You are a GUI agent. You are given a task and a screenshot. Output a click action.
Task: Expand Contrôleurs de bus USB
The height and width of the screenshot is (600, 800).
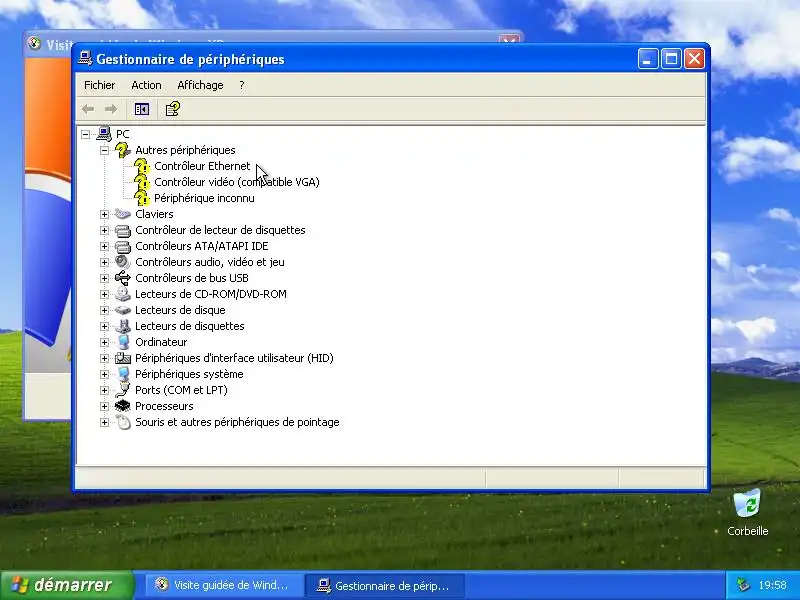[105, 278]
